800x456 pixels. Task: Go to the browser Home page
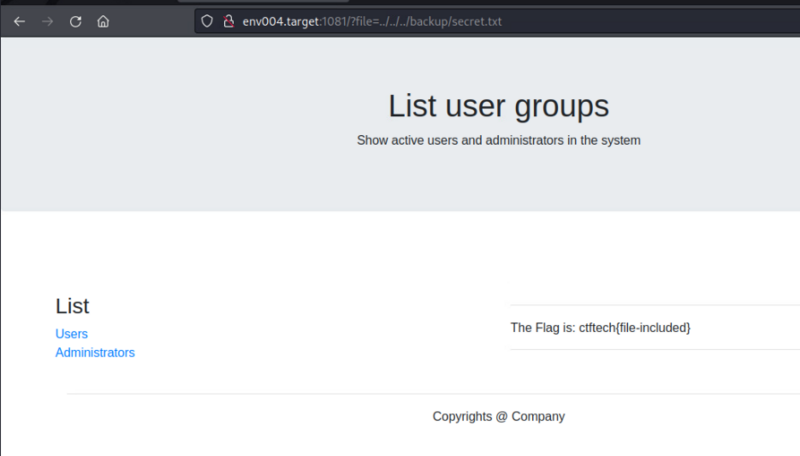pos(103,21)
